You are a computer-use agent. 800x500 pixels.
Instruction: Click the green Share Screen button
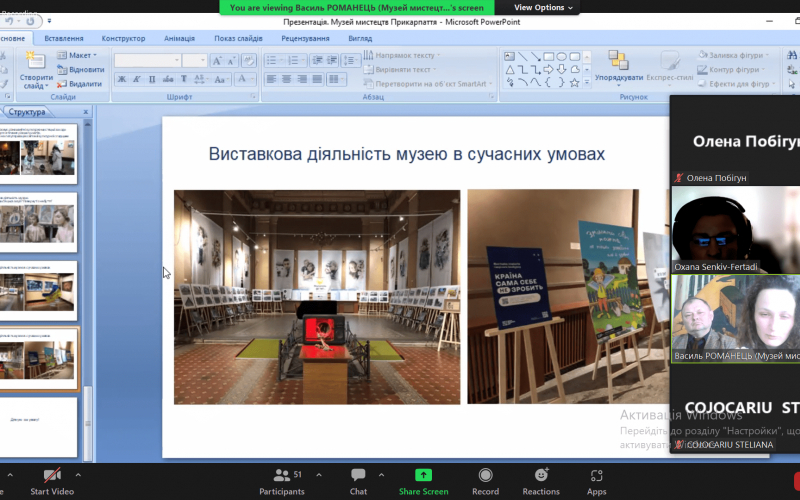pyautogui.click(x=423, y=482)
